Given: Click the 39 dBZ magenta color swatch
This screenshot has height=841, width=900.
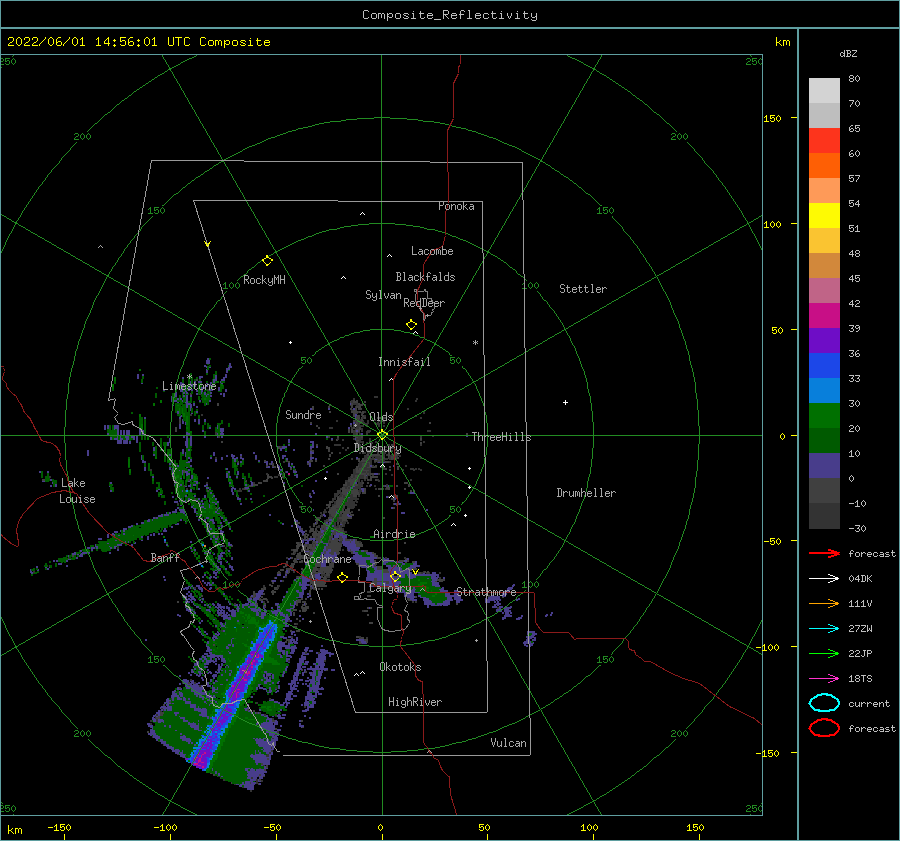Looking at the screenshot, I should 824,315.
